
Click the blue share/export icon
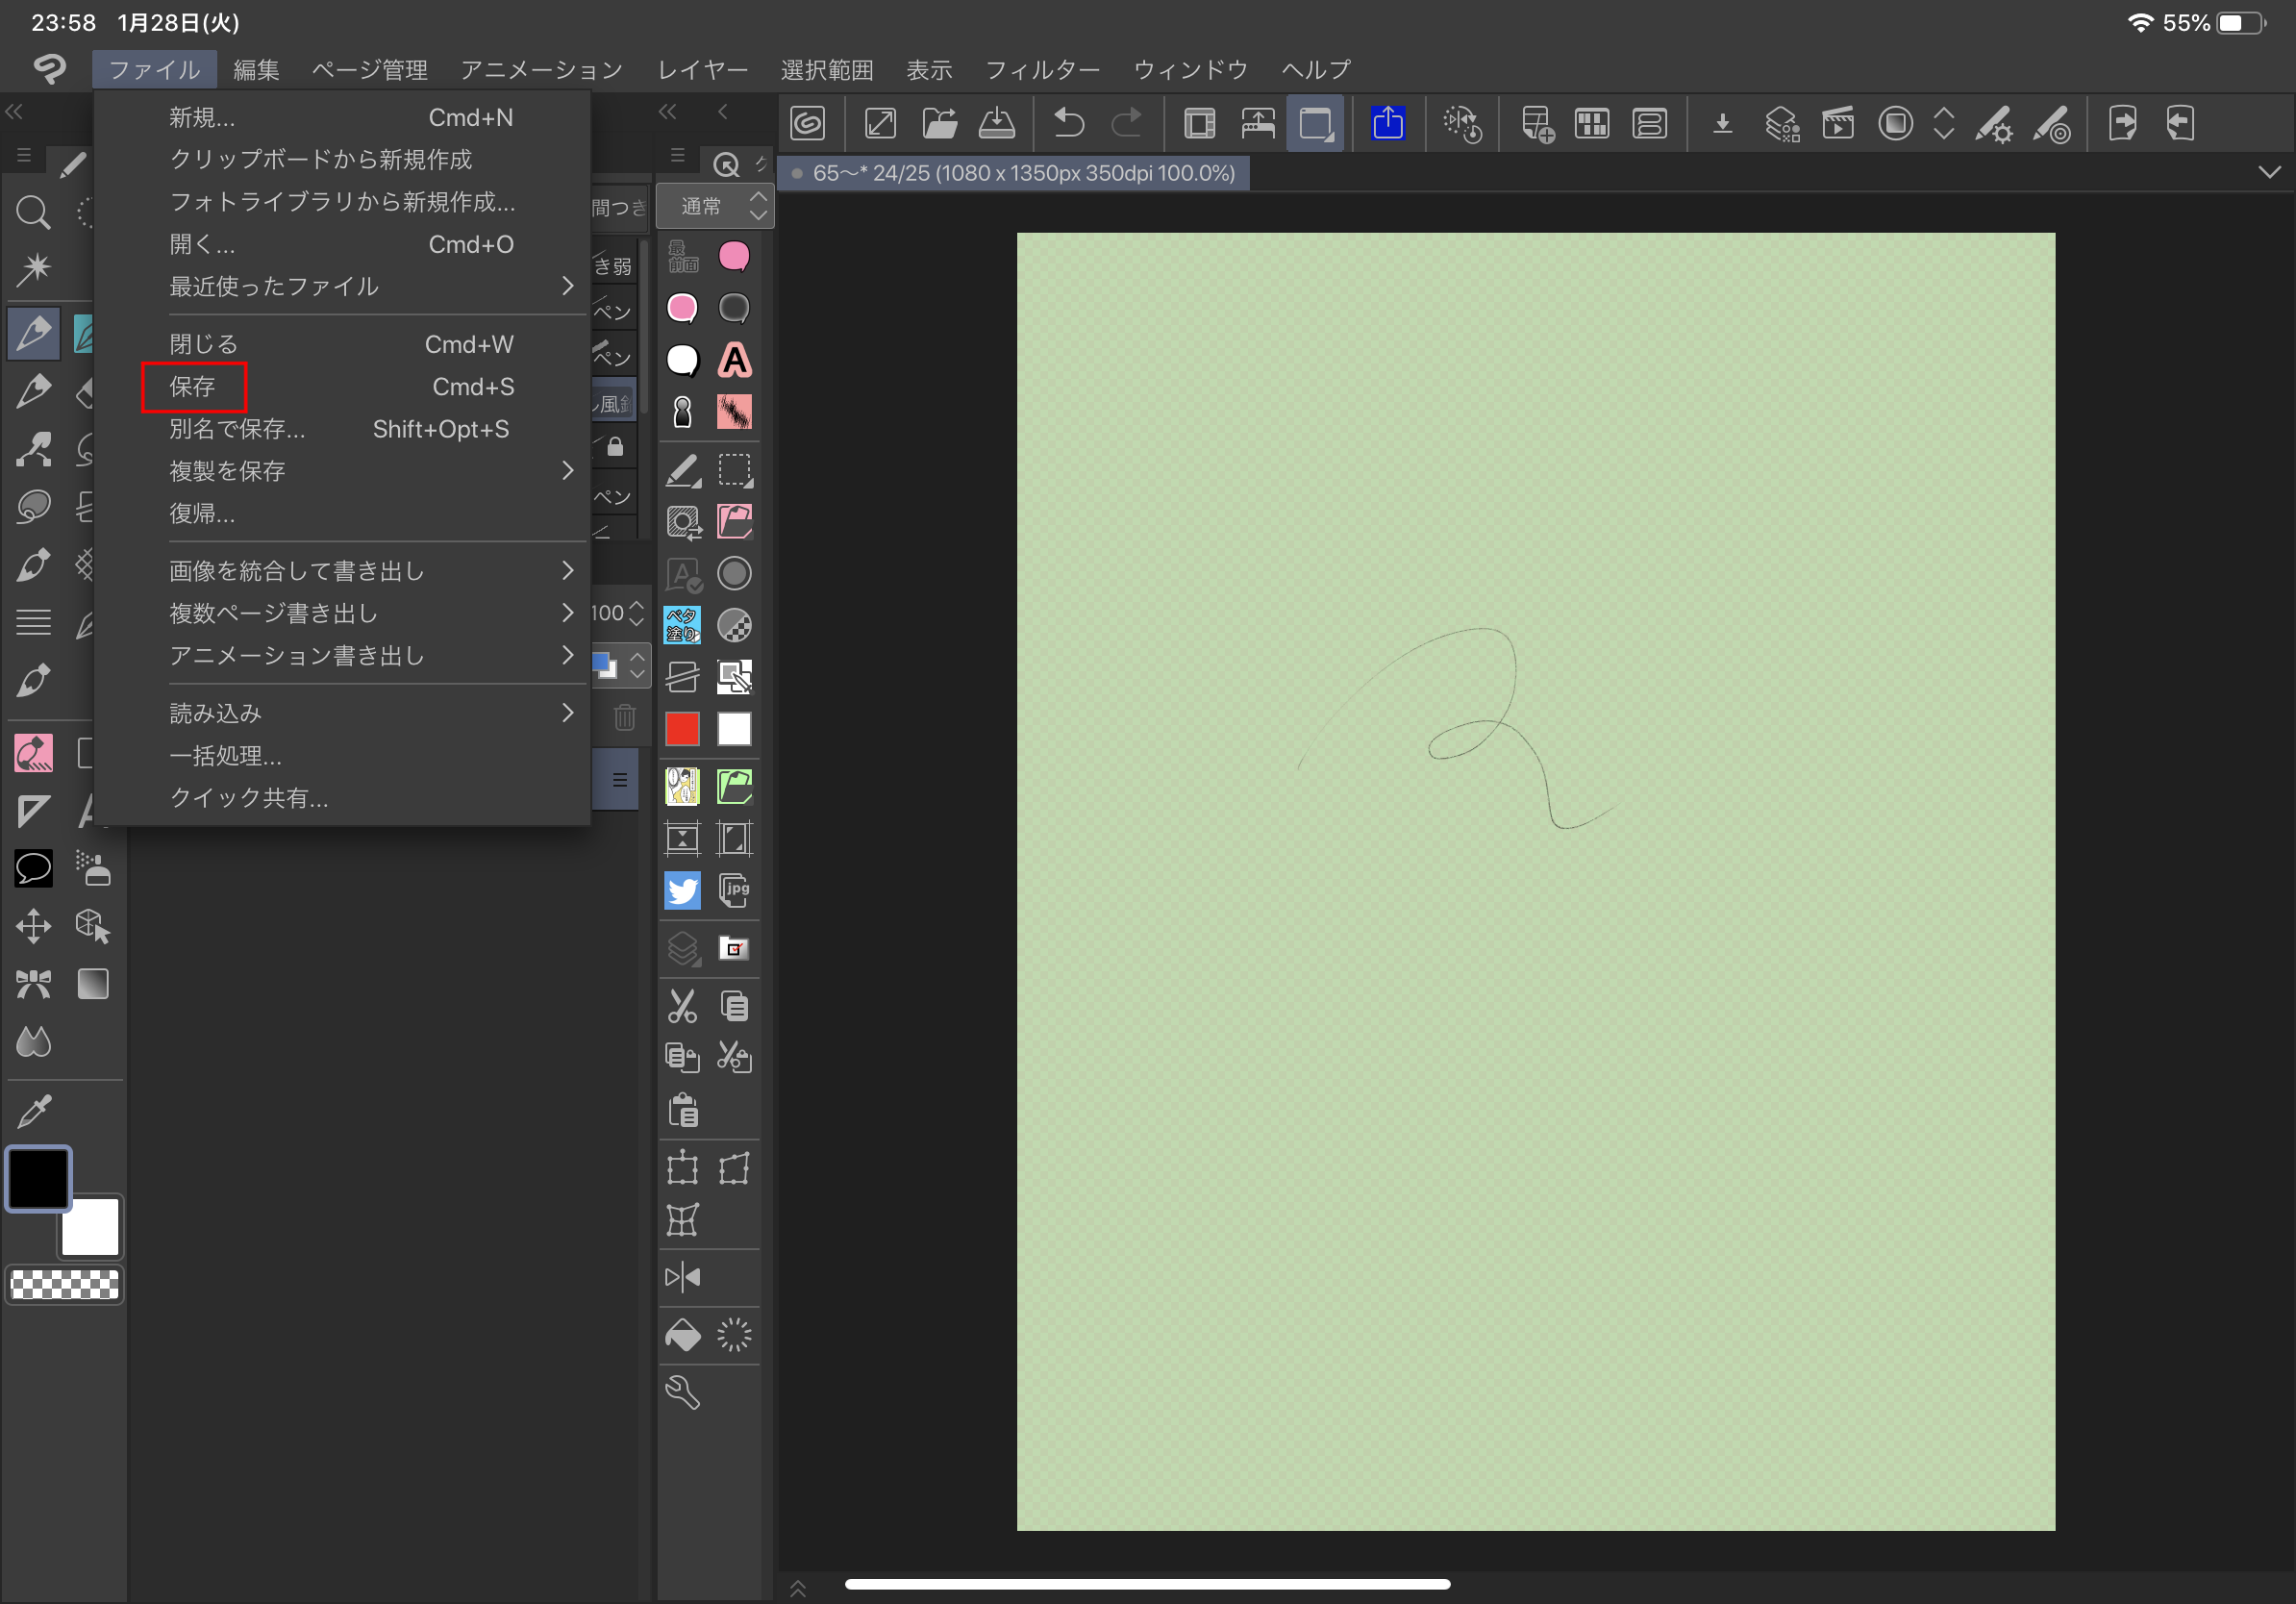coord(1387,123)
